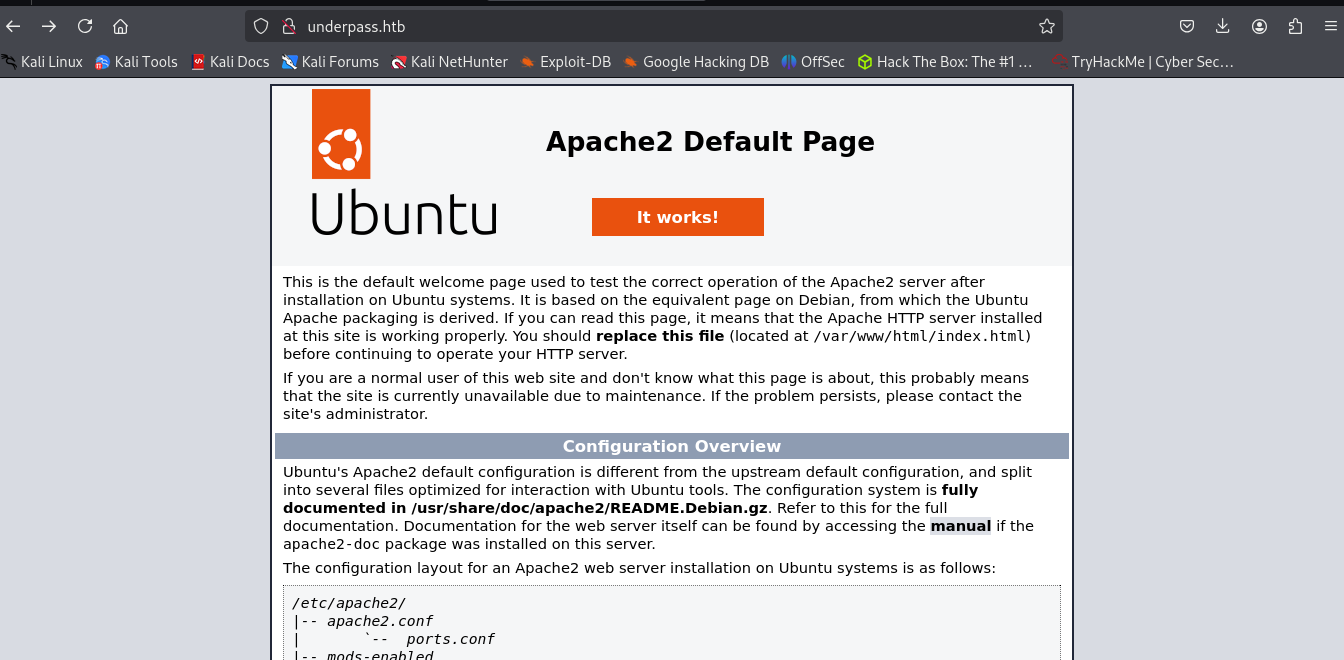The width and height of the screenshot is (1344, 660).
Task: Click the back navigation arrow
Action: (12, 26)
